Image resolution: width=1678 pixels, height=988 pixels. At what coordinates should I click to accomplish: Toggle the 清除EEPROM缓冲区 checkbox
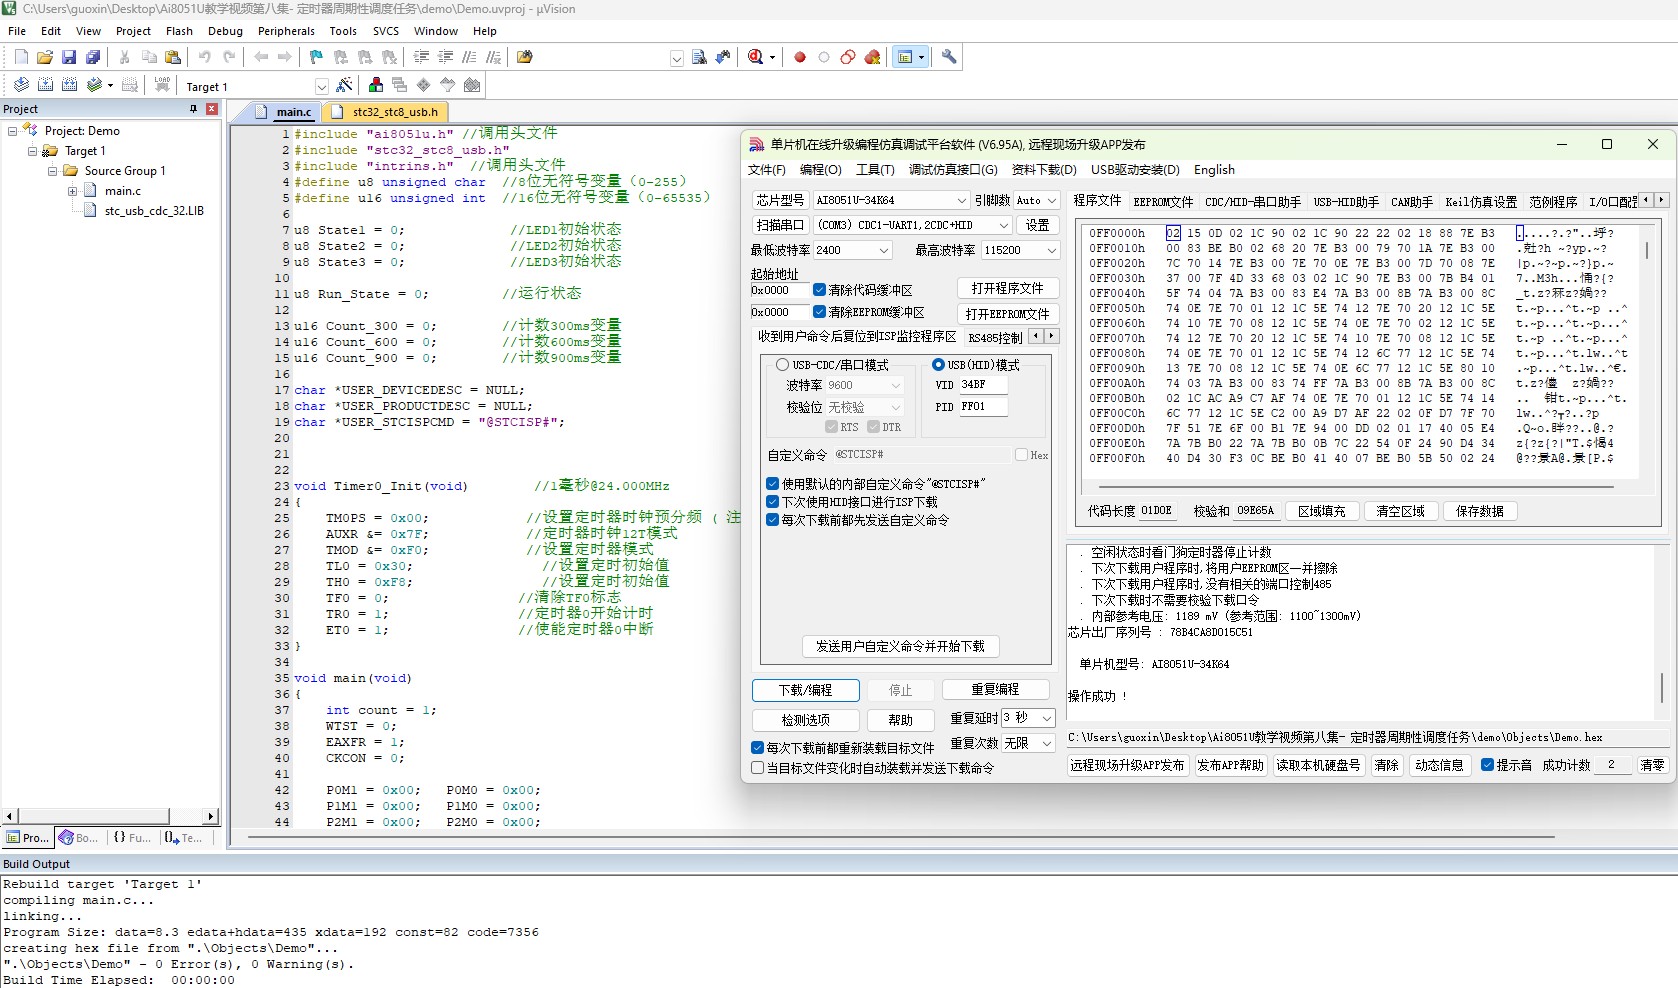click(x=819, y=312)
